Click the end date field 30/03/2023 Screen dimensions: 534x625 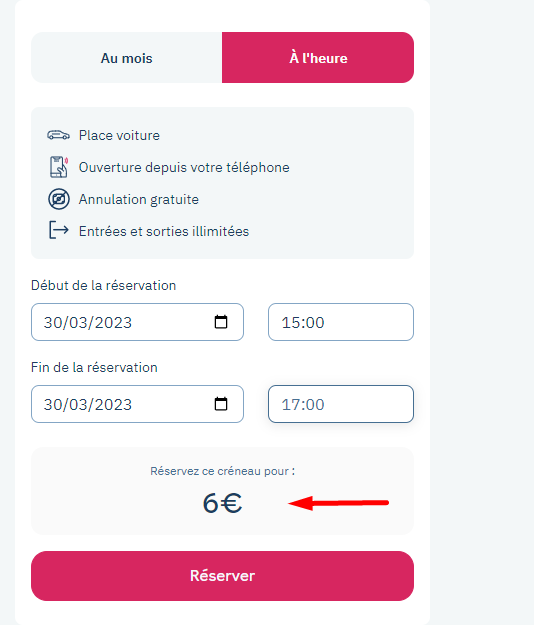coord(137,404)
